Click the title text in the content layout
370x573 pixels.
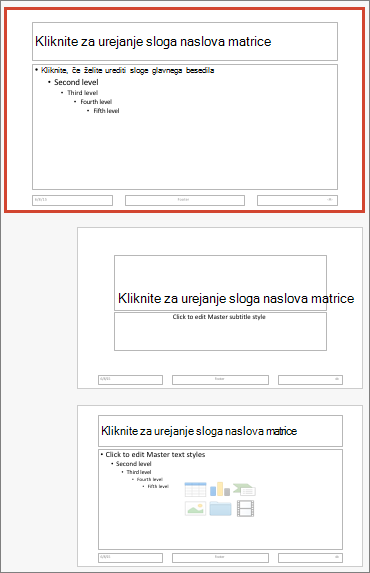tap(199, 431)
